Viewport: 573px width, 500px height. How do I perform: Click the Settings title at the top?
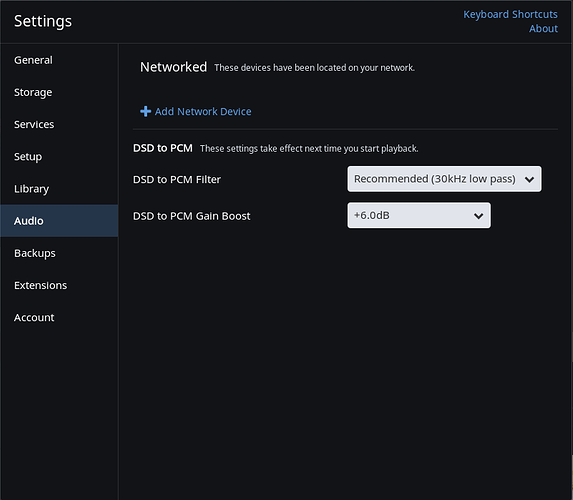pyautogui.click(x=43, y=21)
